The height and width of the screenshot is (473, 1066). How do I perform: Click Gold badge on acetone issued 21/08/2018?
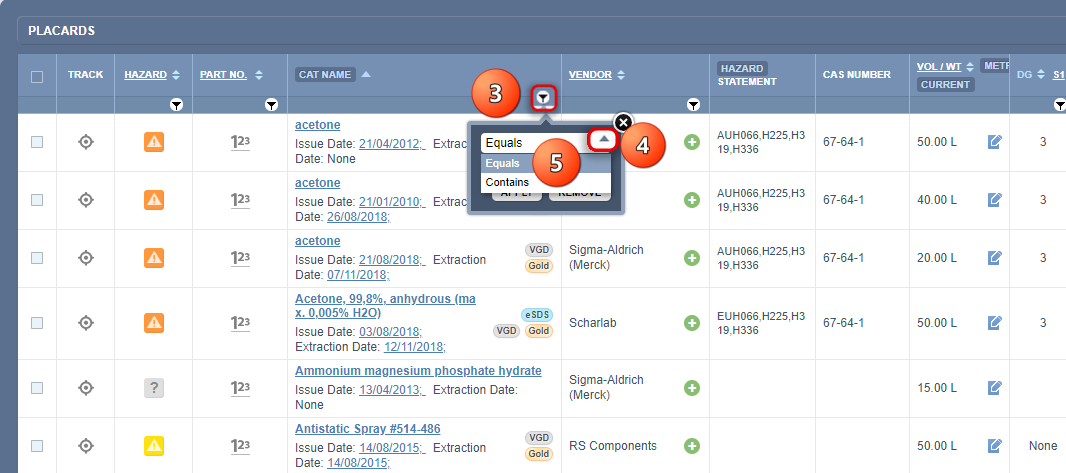tap(538, 266)
